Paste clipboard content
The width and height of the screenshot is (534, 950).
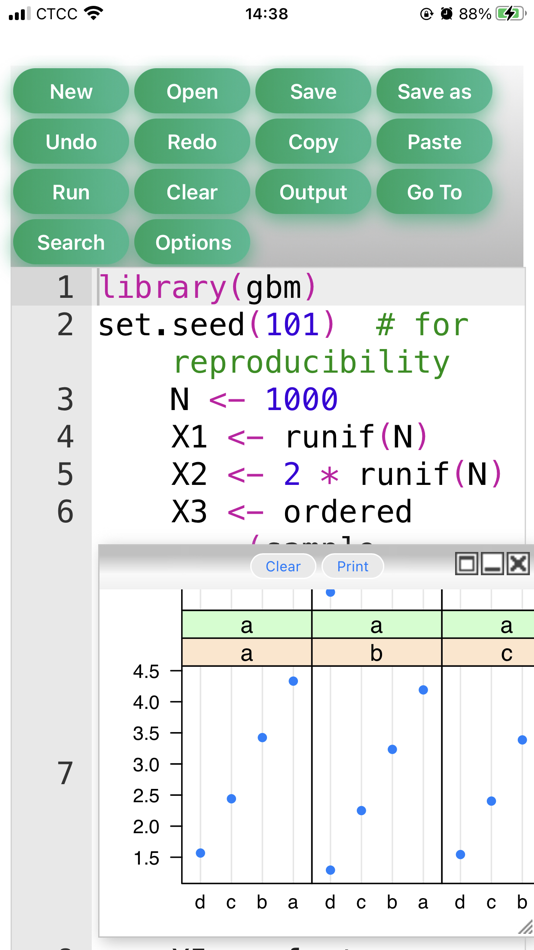pos(435,142)
